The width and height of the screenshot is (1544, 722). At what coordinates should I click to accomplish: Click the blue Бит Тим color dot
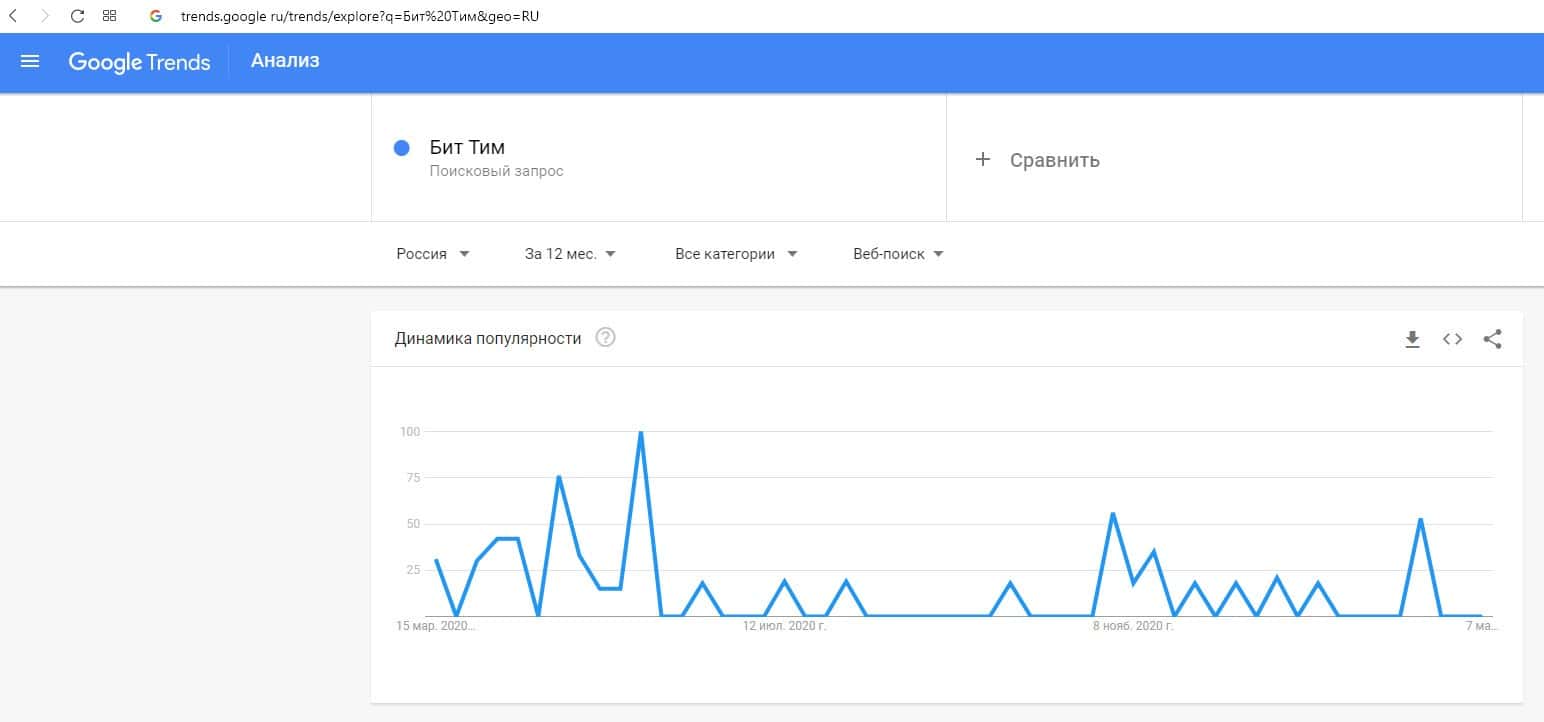pyautogui.click(x=402, y=148)
